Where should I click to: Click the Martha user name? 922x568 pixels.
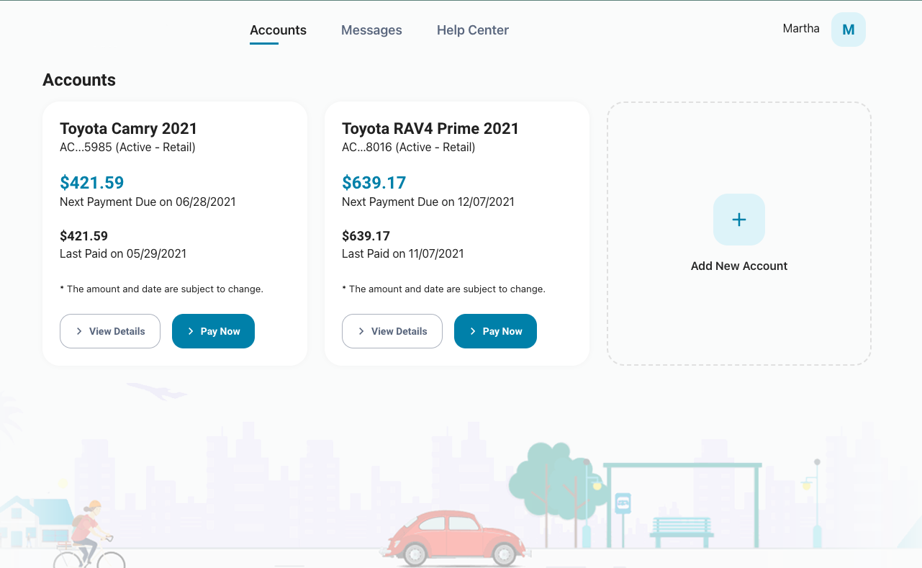pos(800,29)
